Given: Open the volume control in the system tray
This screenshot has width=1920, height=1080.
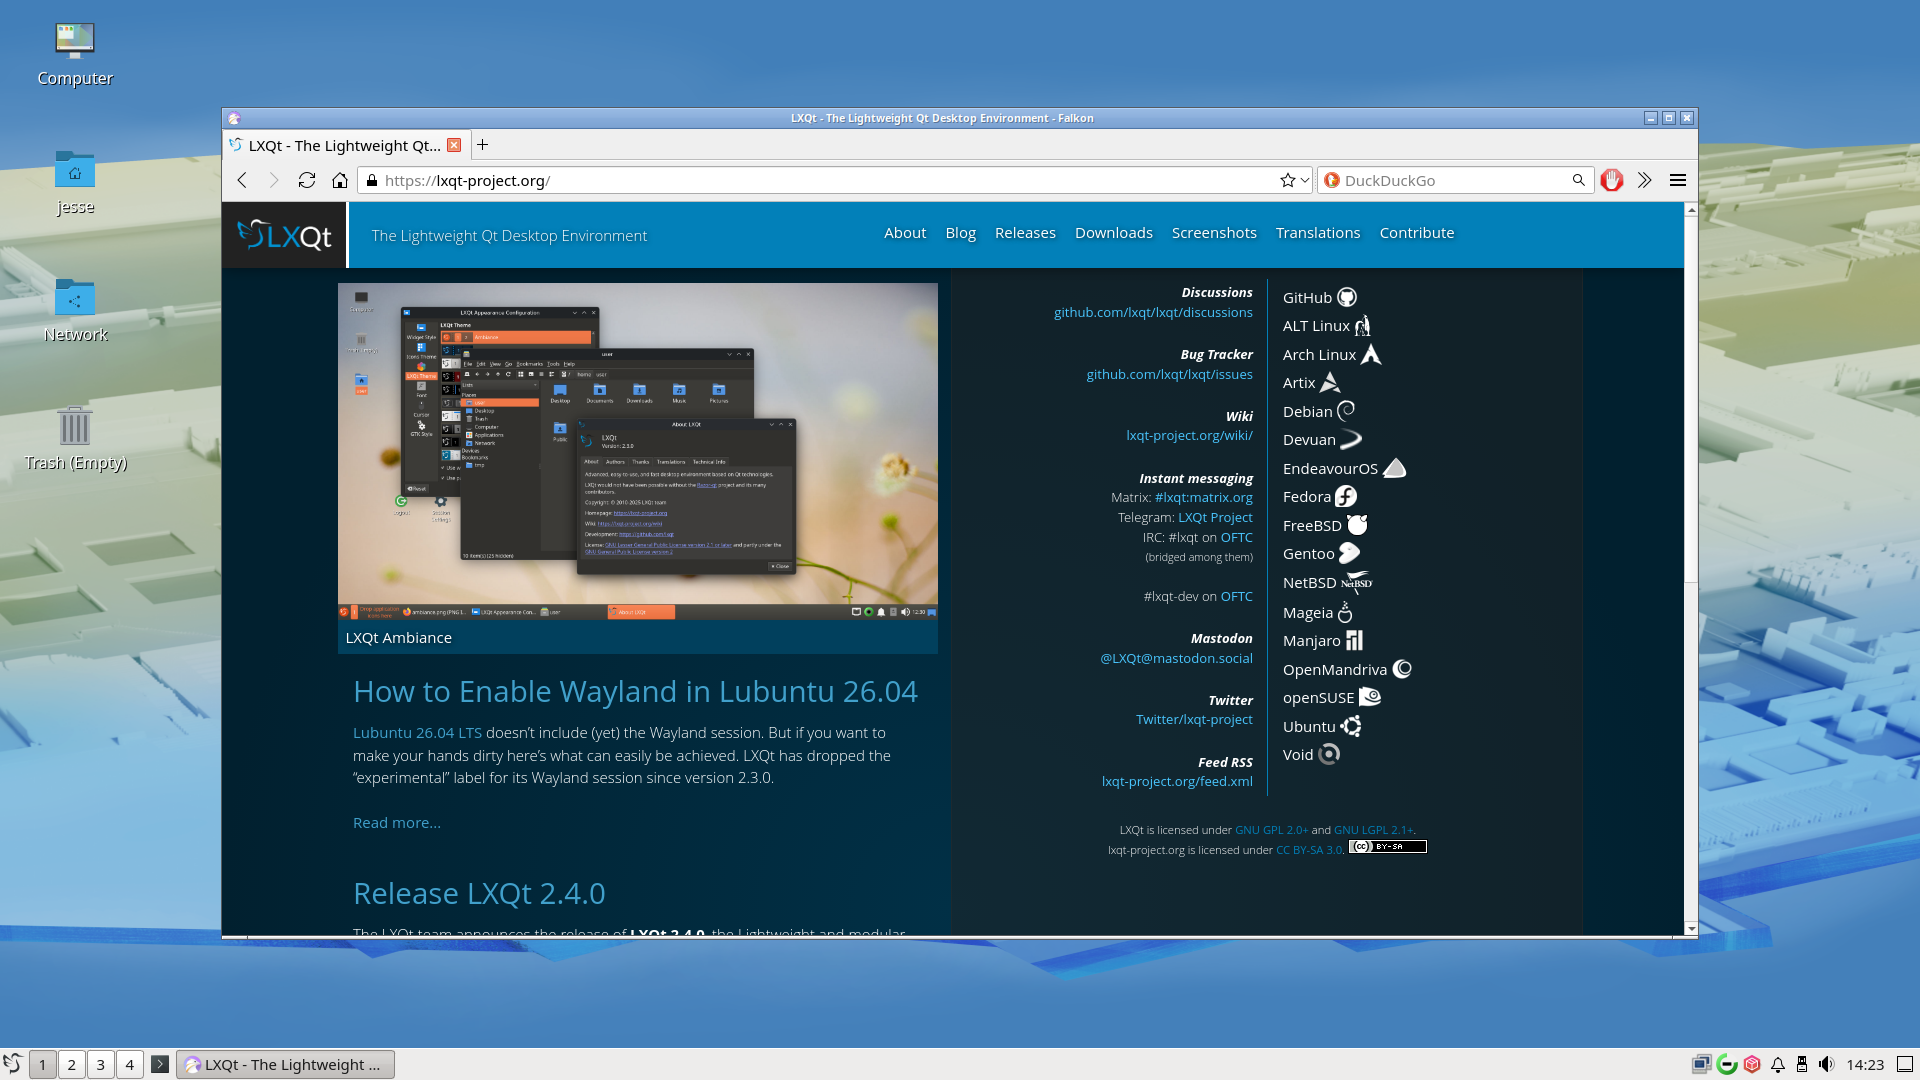Looking at the screenshot, I should click(x=1826, y=1064).
